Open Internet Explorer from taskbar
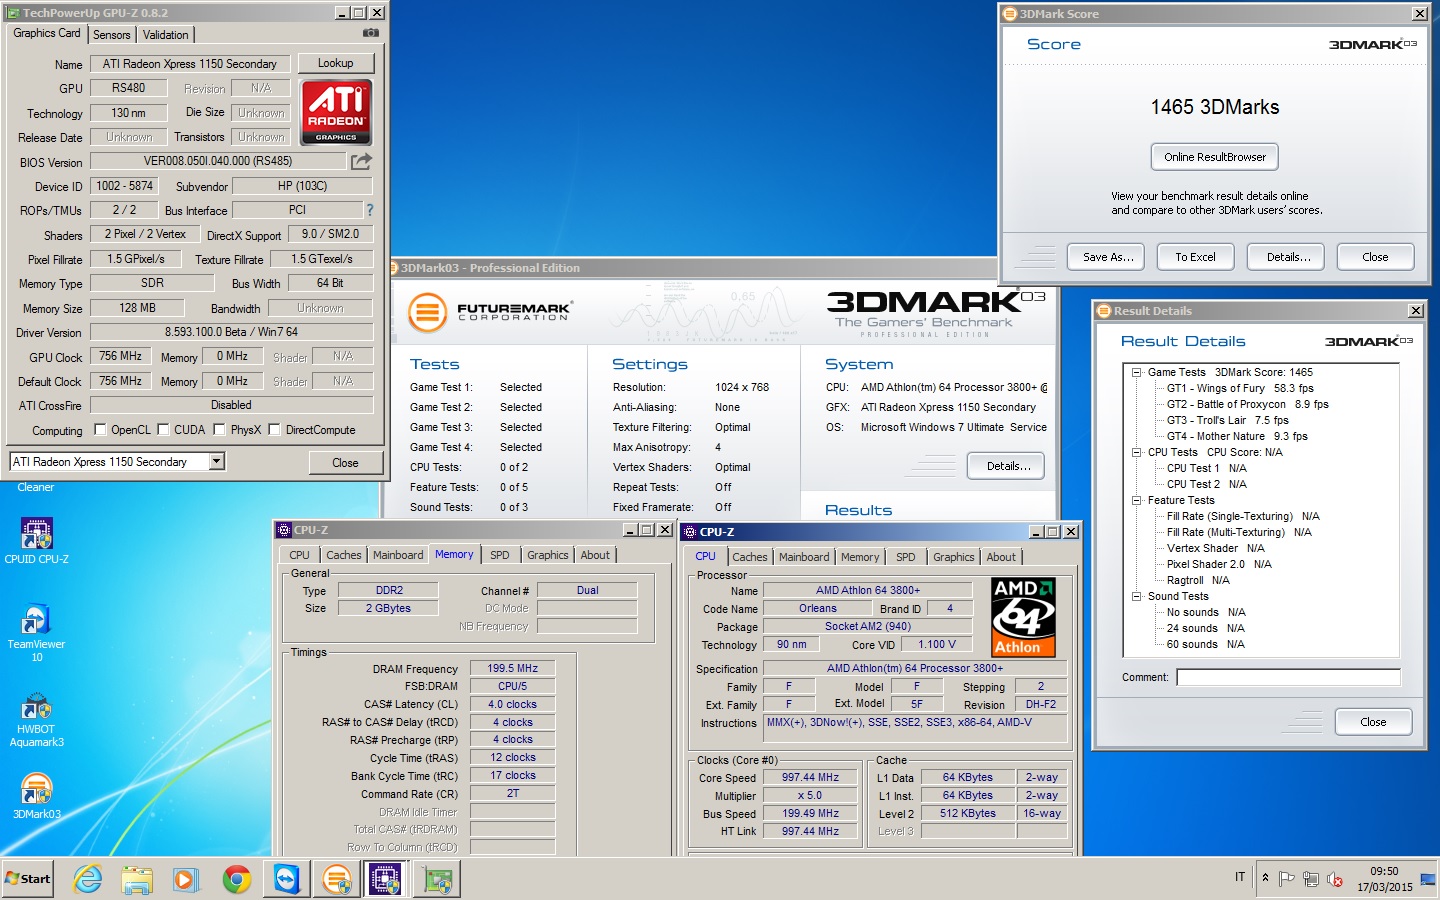 [88, 879]
